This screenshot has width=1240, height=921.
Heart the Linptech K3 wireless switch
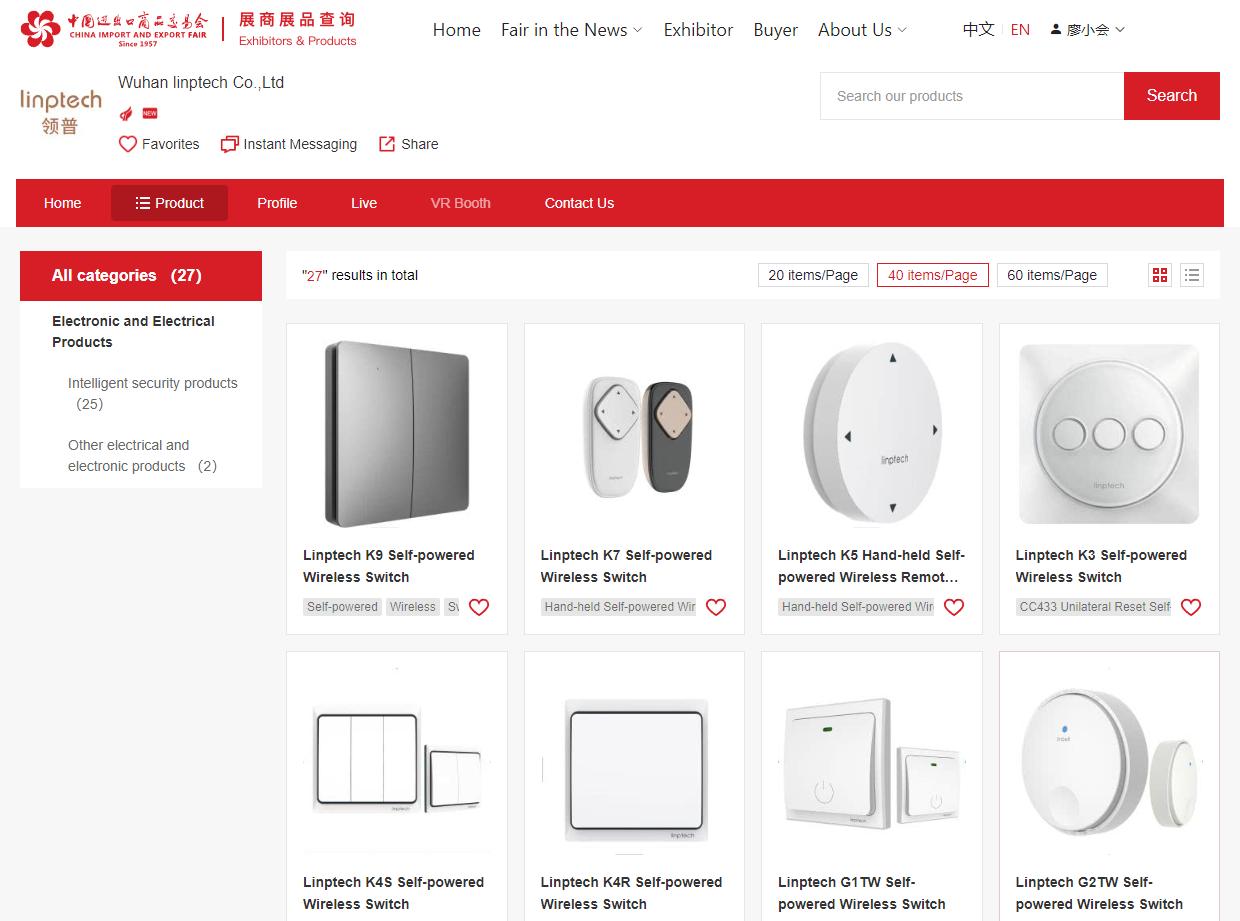click(1191, 607)
